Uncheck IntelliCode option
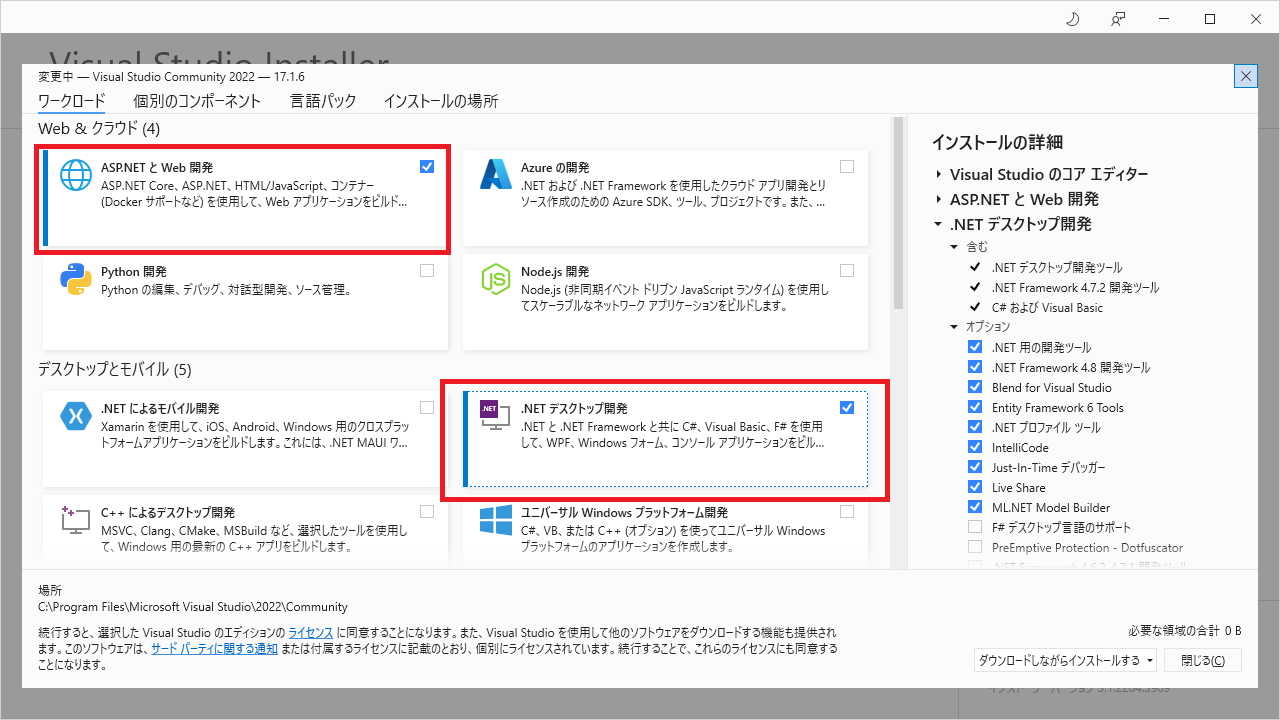1280x720 pixels. pos(975,447)
